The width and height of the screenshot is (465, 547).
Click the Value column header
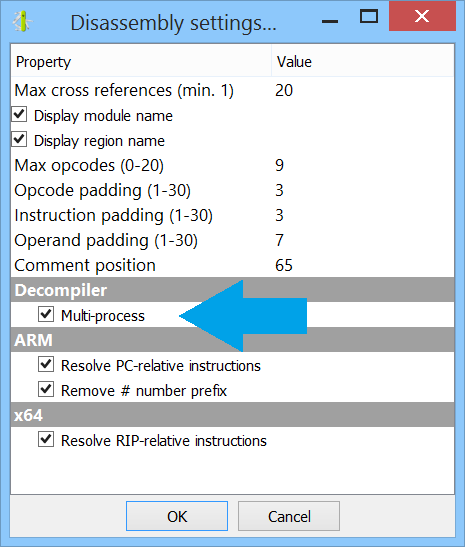pyautogui.click(x=363, y=61)
